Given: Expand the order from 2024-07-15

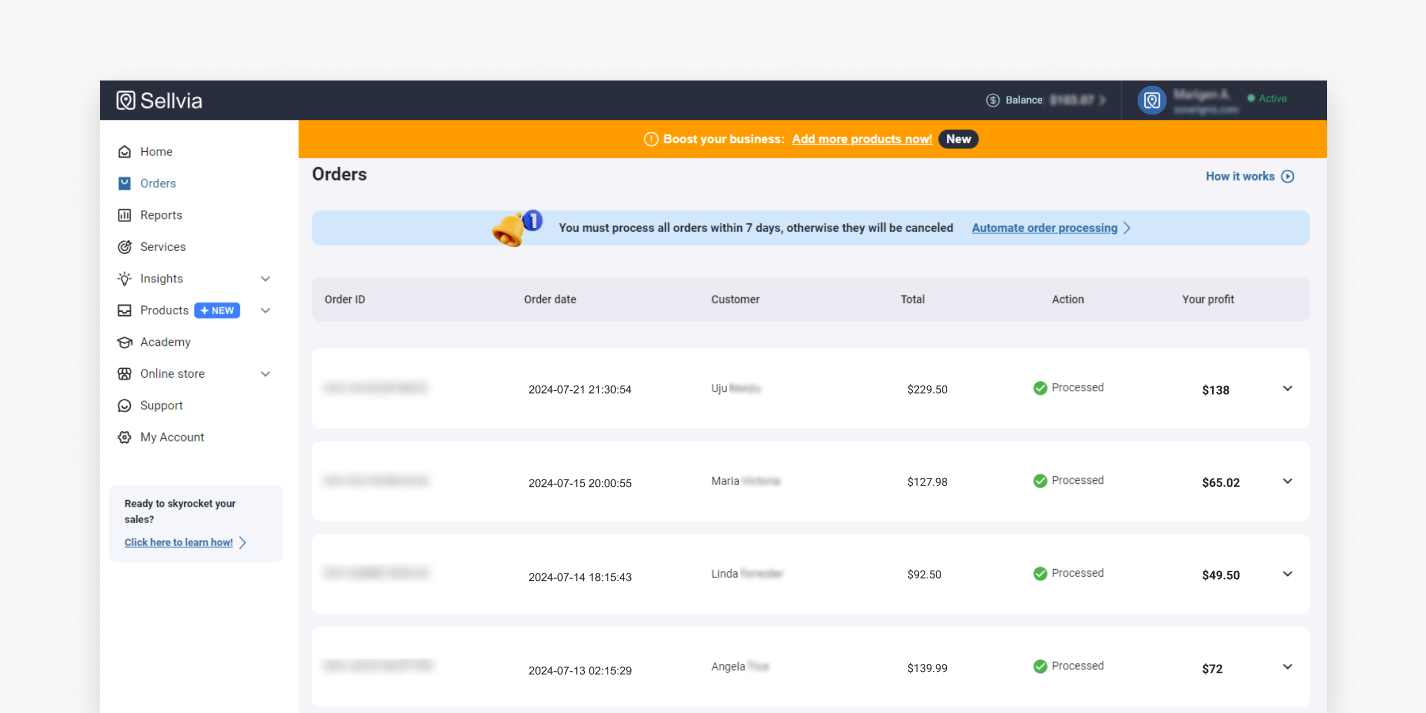Looking at the screenshot, I should point(1287,481).
